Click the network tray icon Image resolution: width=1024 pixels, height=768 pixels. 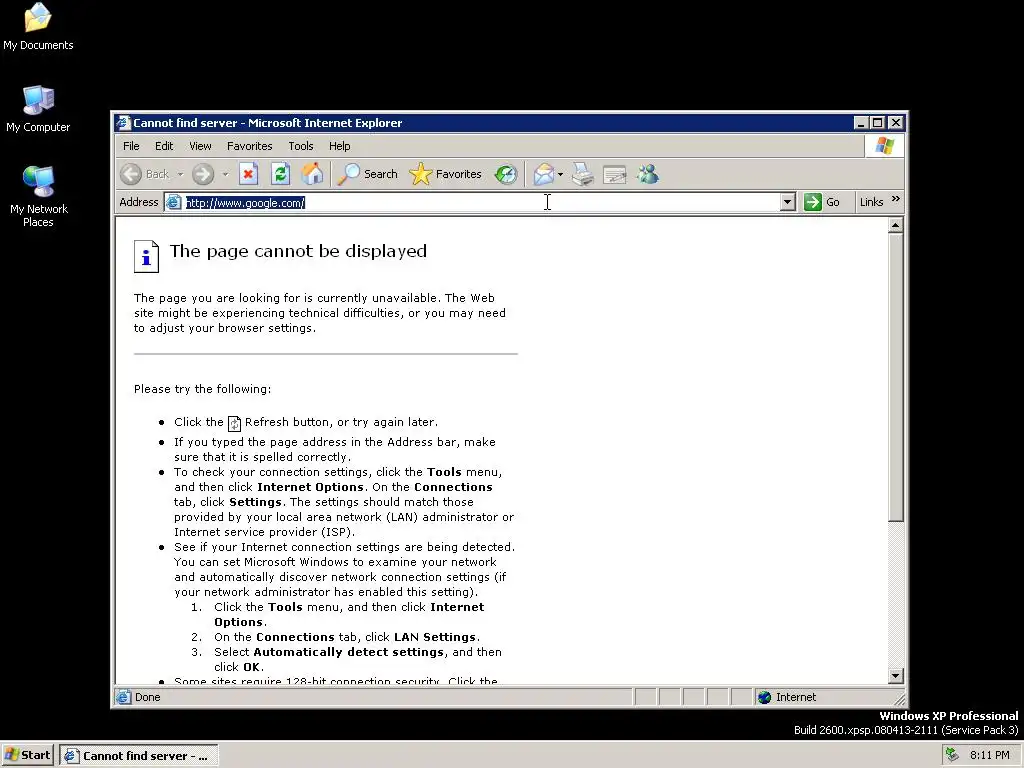click(x=952, y=755)
